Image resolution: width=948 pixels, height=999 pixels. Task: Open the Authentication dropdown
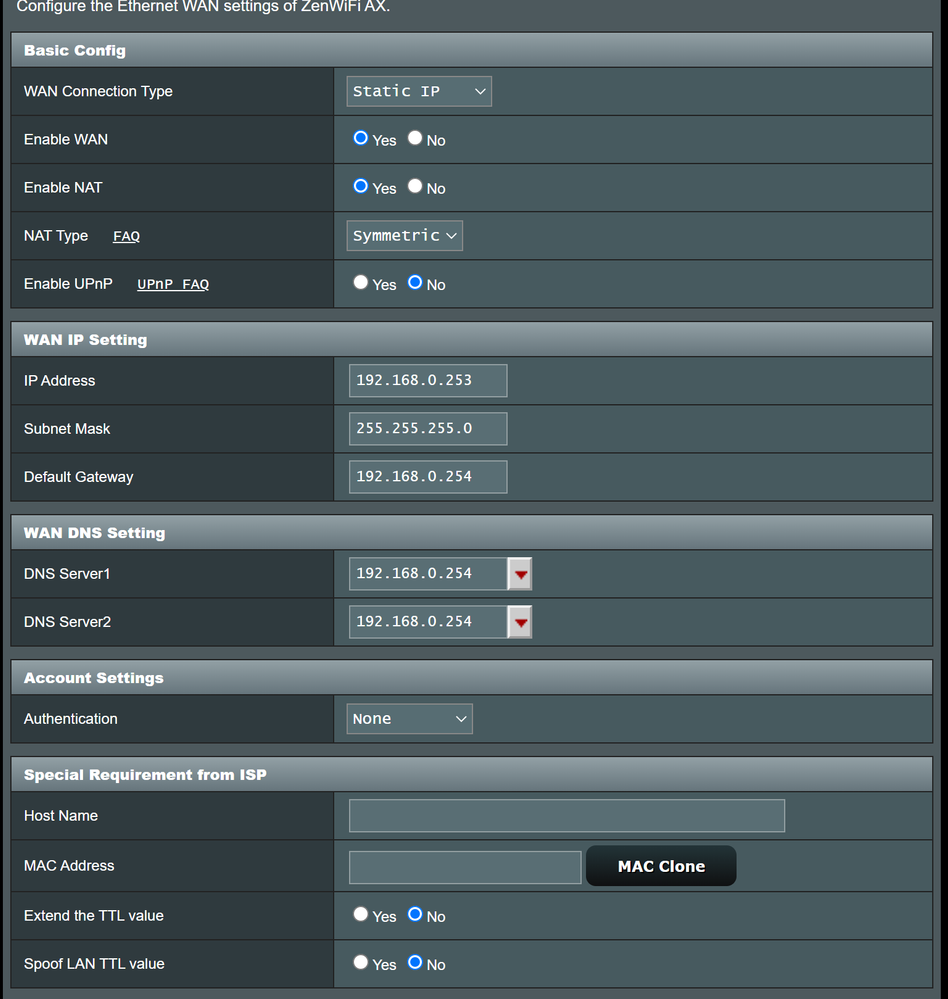pyautogui.click(x=409, y=719)
